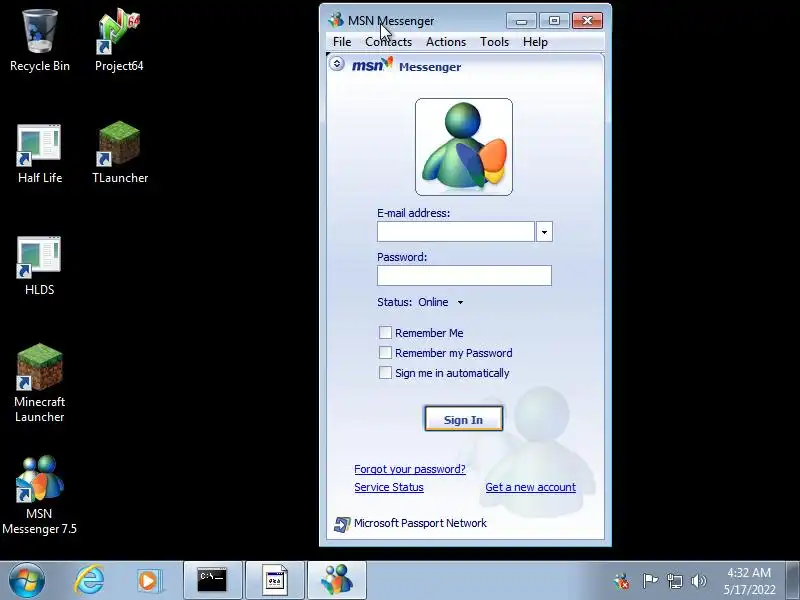This screenshot has height=600, width=800.
Task: Open the Recycle Bin desktop icon
Action: click(x=40, y=40)
